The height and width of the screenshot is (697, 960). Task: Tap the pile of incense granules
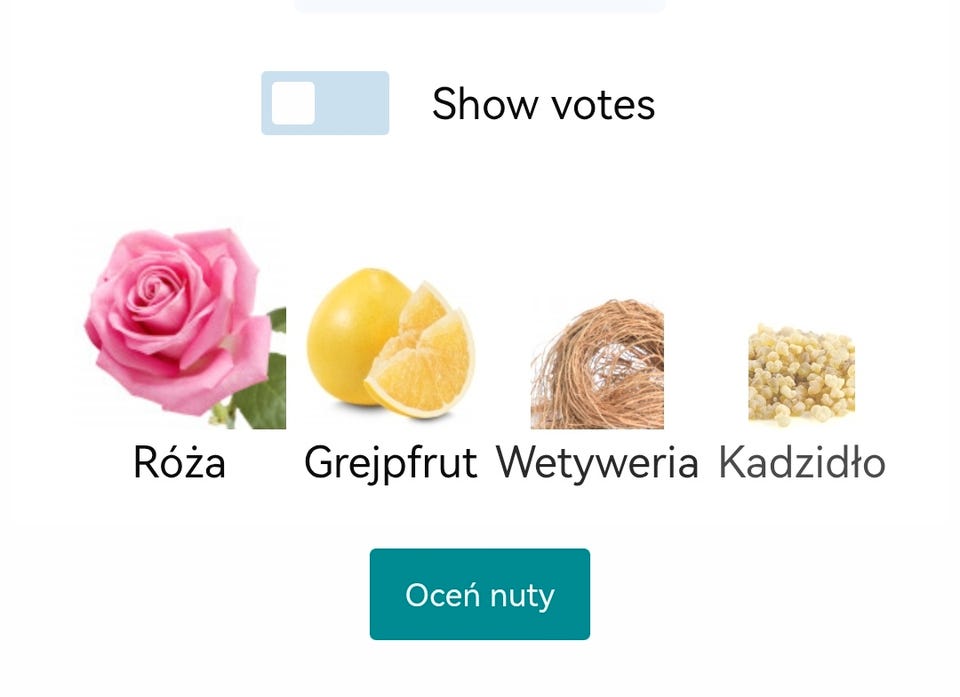click(x=801, y=375)
